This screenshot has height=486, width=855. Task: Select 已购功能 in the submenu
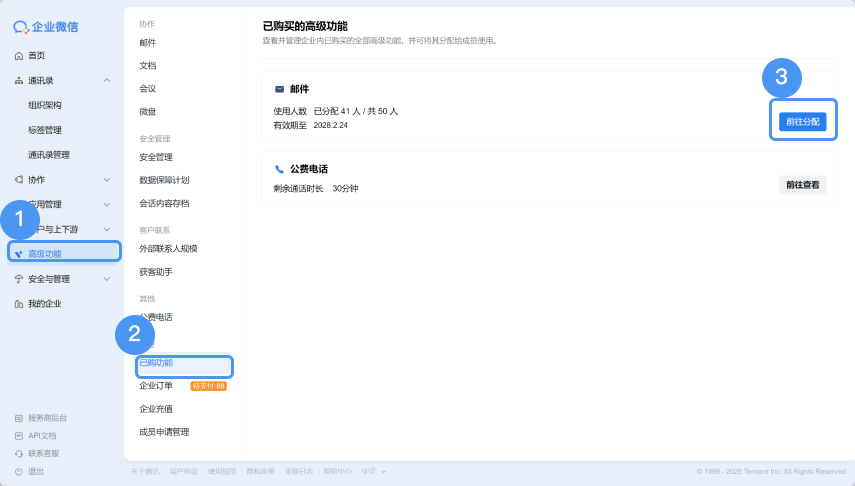(156, 363)
